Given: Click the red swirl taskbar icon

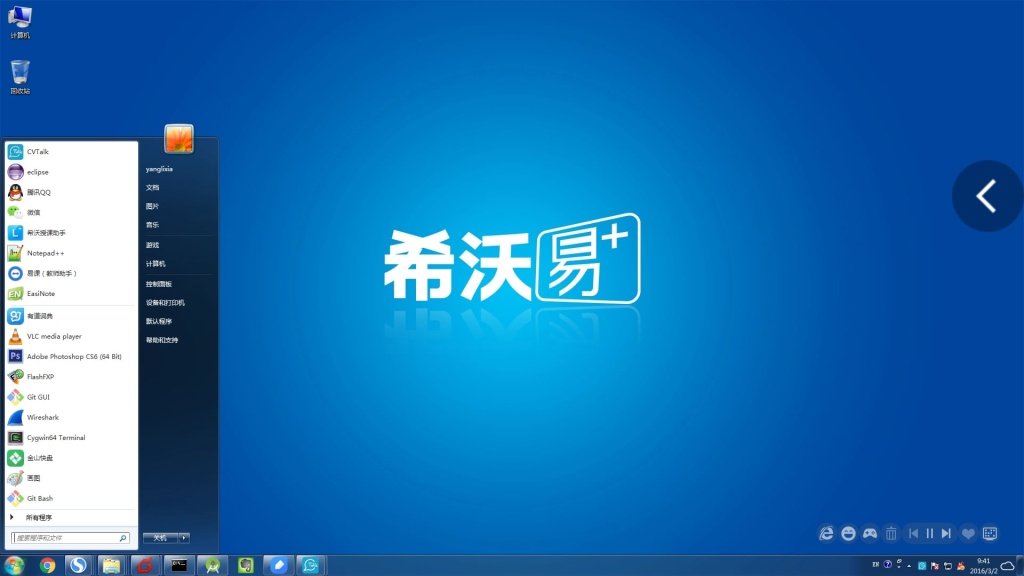Looking at the screenshot, I should (145, 565).
